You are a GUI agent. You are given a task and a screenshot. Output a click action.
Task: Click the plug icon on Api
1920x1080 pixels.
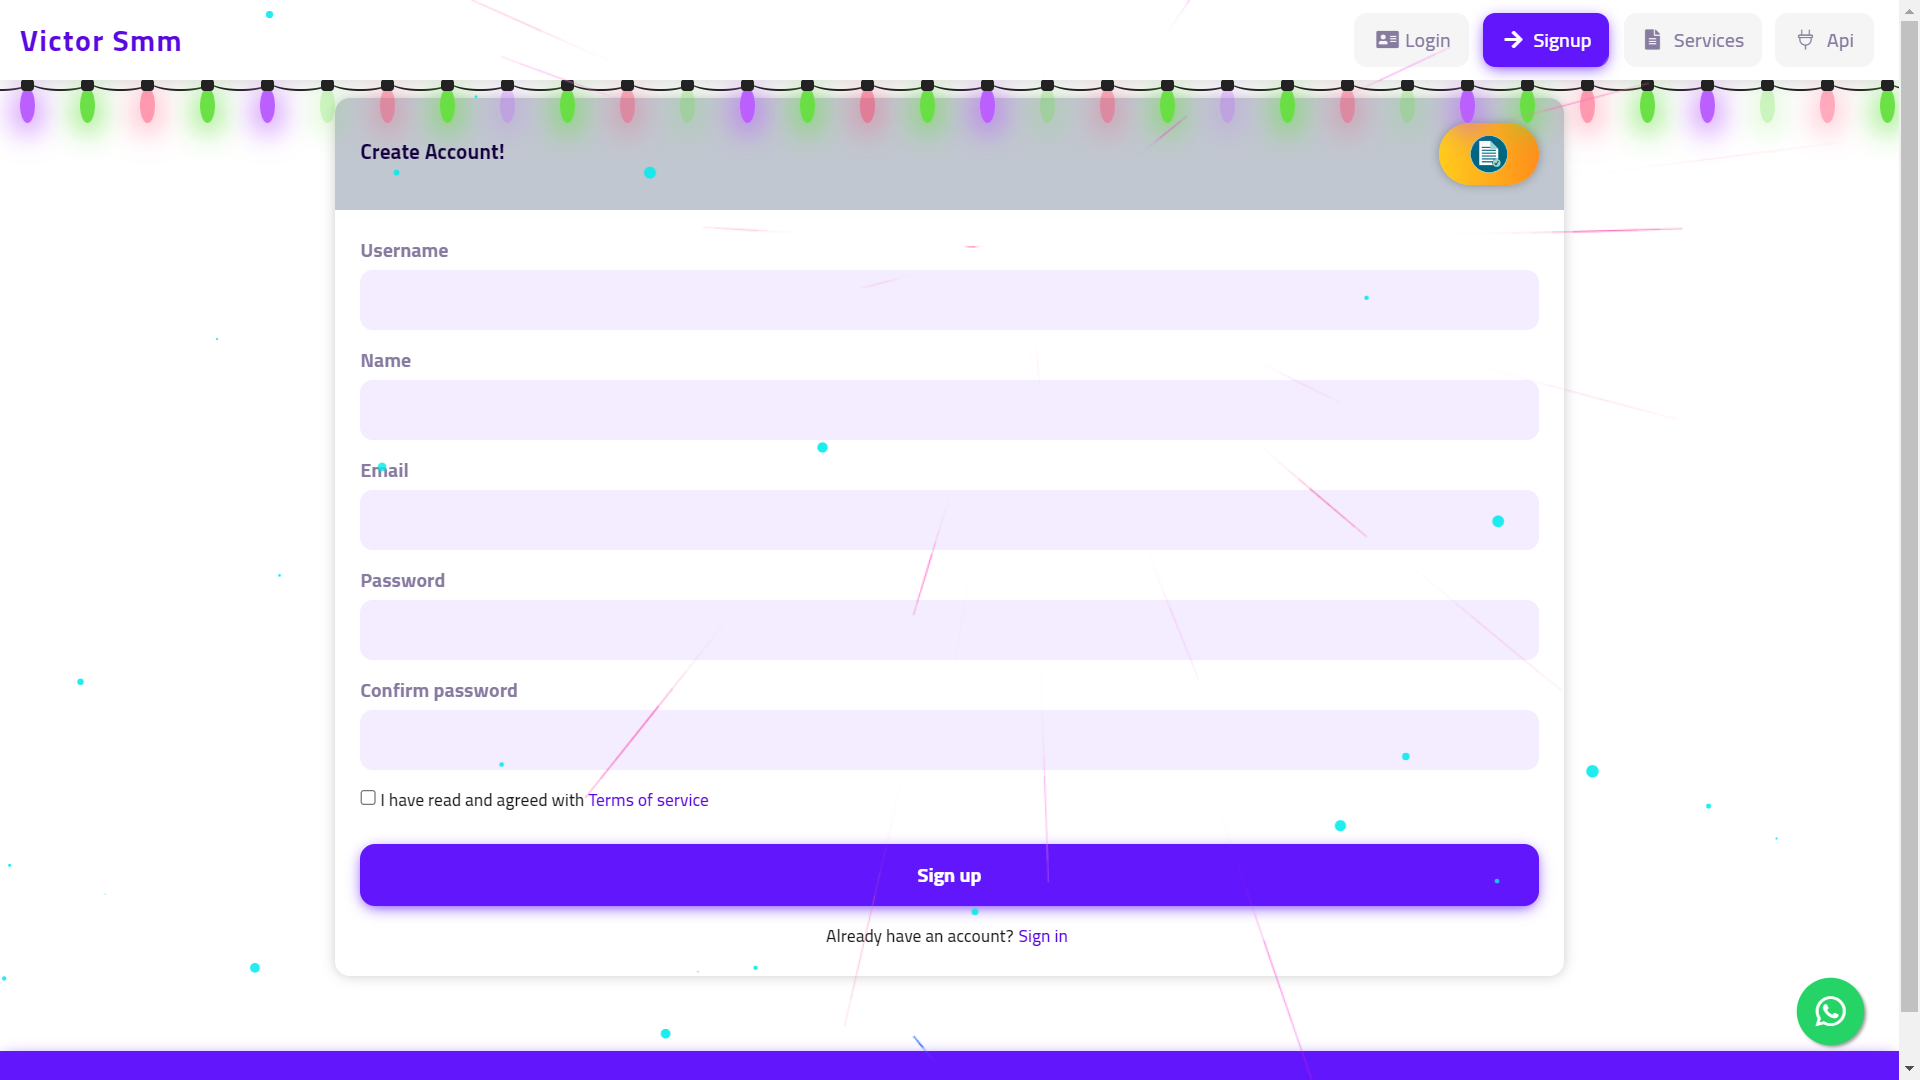tap(1805, 40)
